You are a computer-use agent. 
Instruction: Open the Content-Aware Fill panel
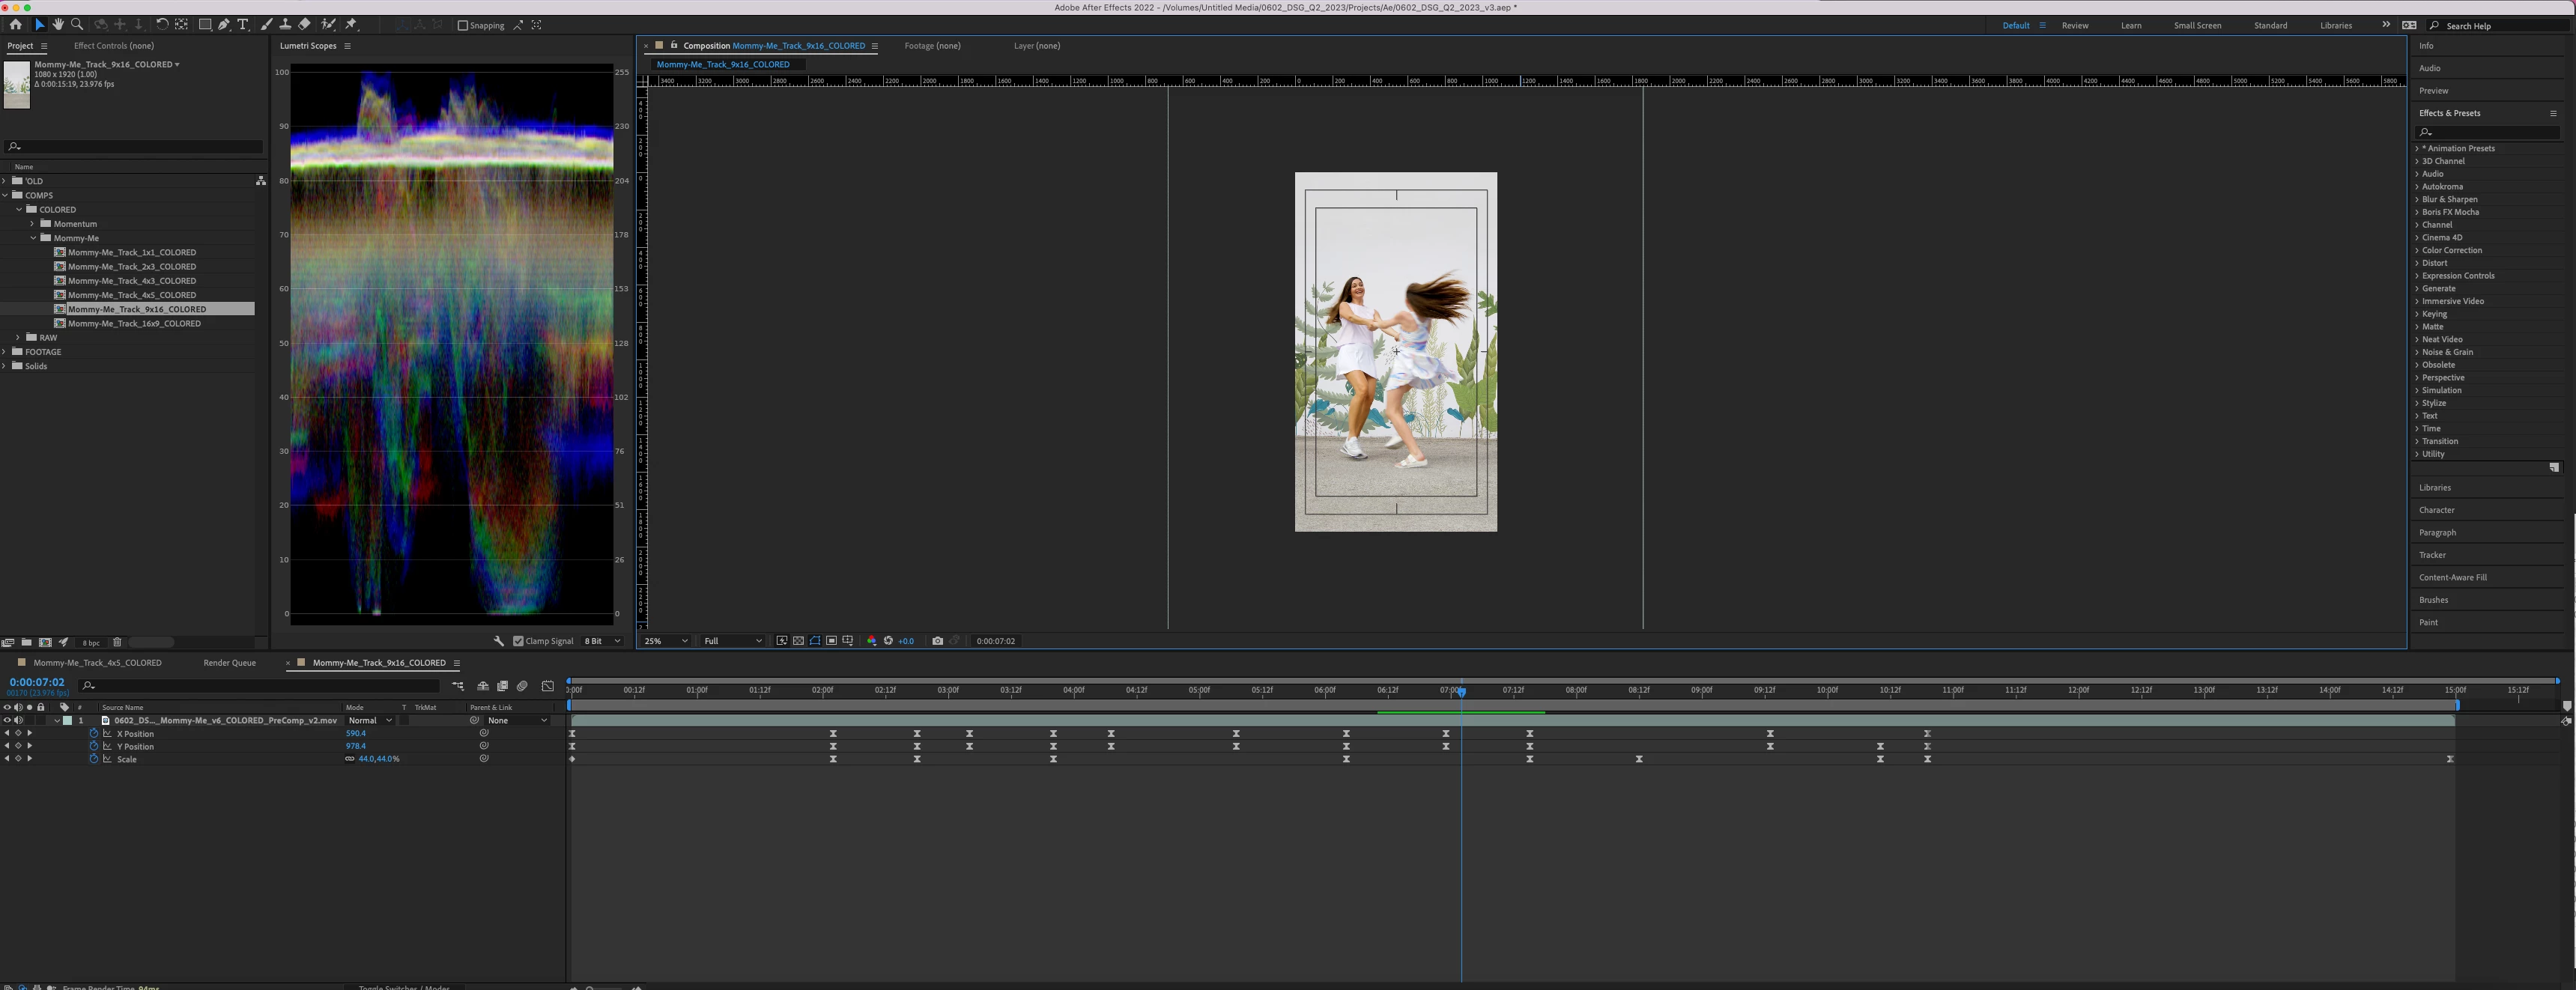click(2452, 578)
